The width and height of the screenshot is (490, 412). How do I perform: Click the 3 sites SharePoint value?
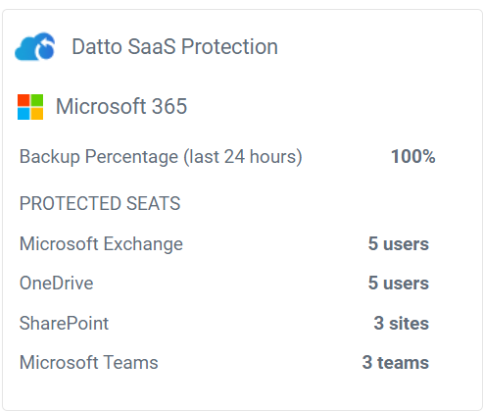401,323
